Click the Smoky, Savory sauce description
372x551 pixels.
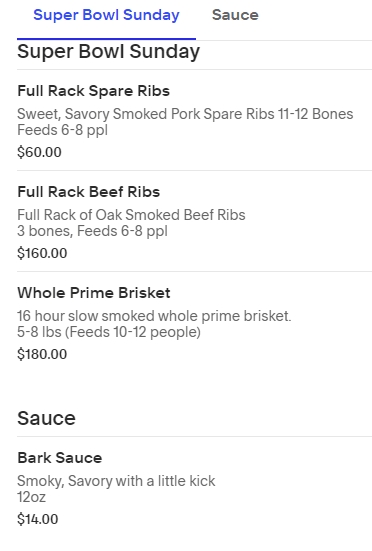point(116,481)
